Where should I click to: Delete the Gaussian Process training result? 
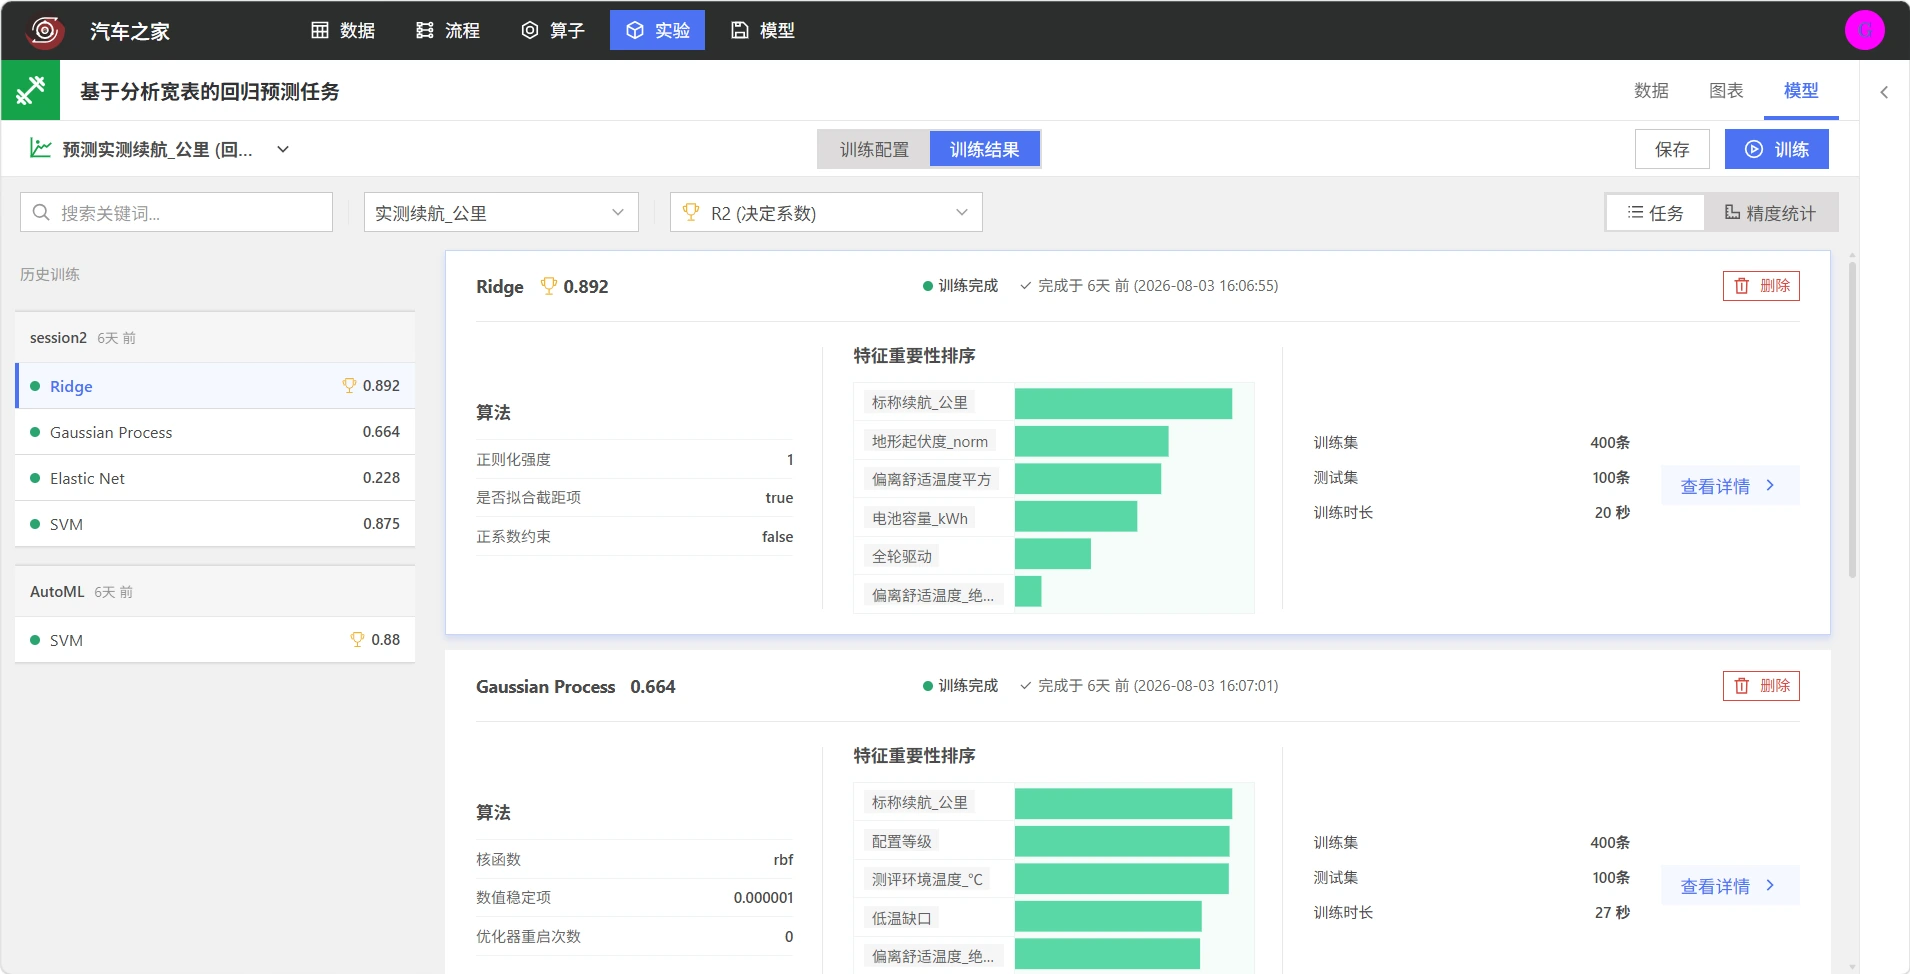click(x=1761, y=686)
